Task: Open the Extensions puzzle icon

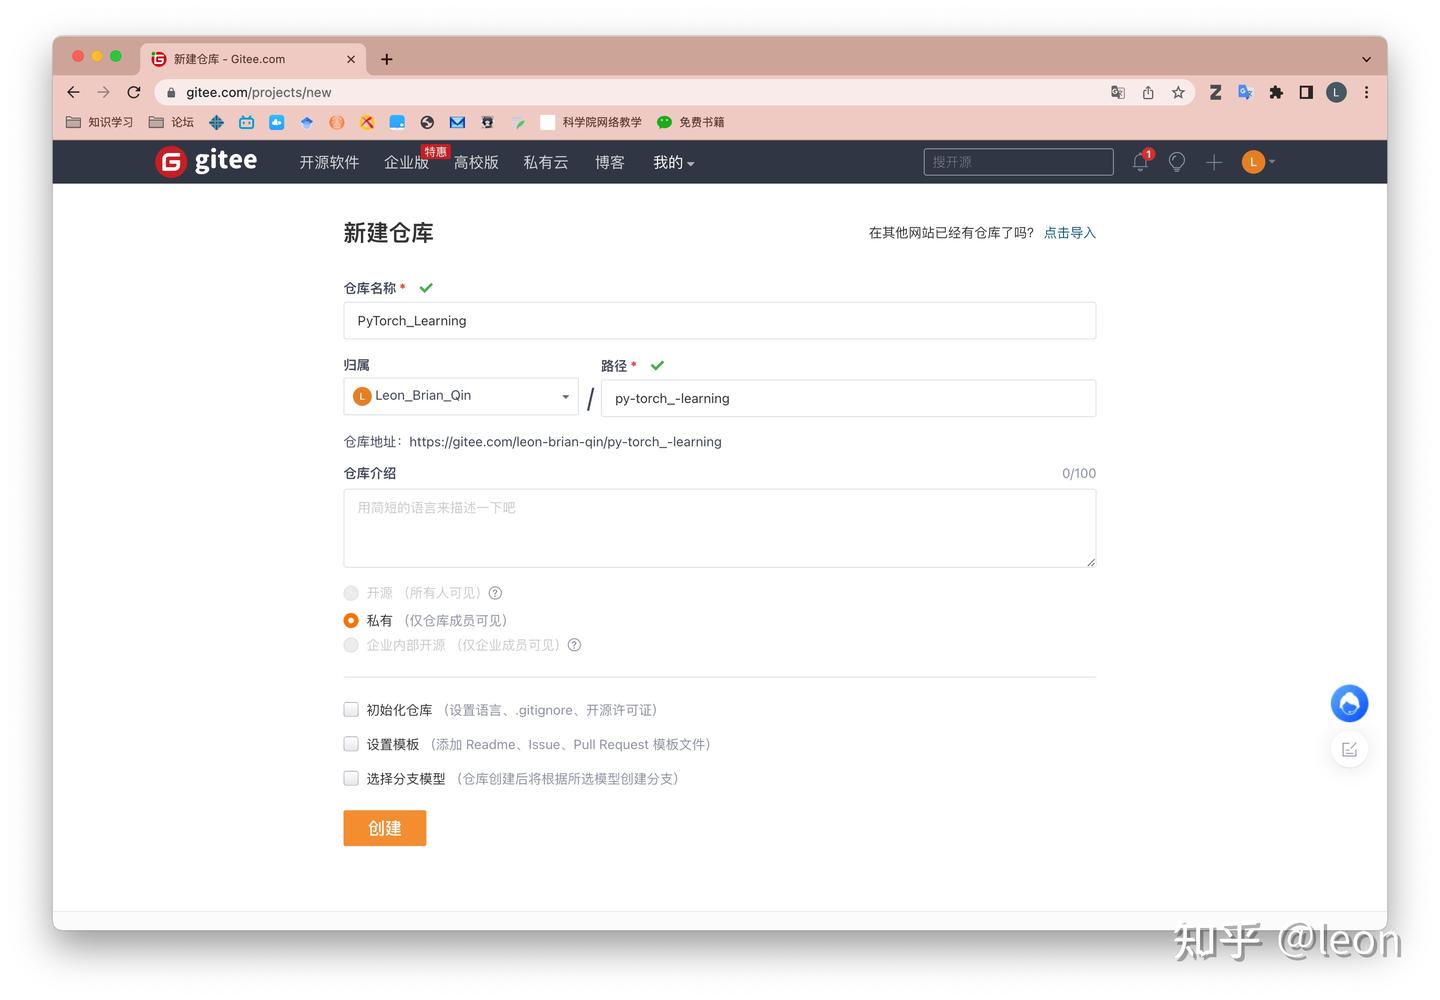Action: [x=1276, y=92]
